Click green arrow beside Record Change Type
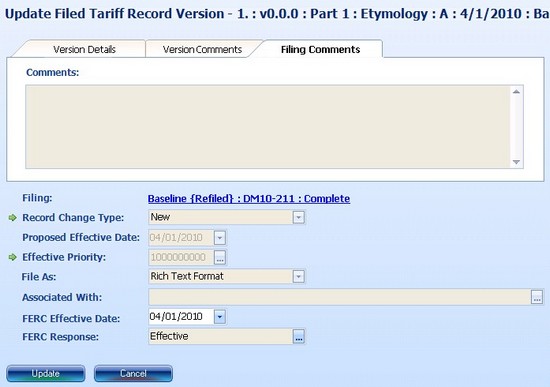Image resolution: width=550 pixels, height=387 pixels. click(x=13, y=218)
